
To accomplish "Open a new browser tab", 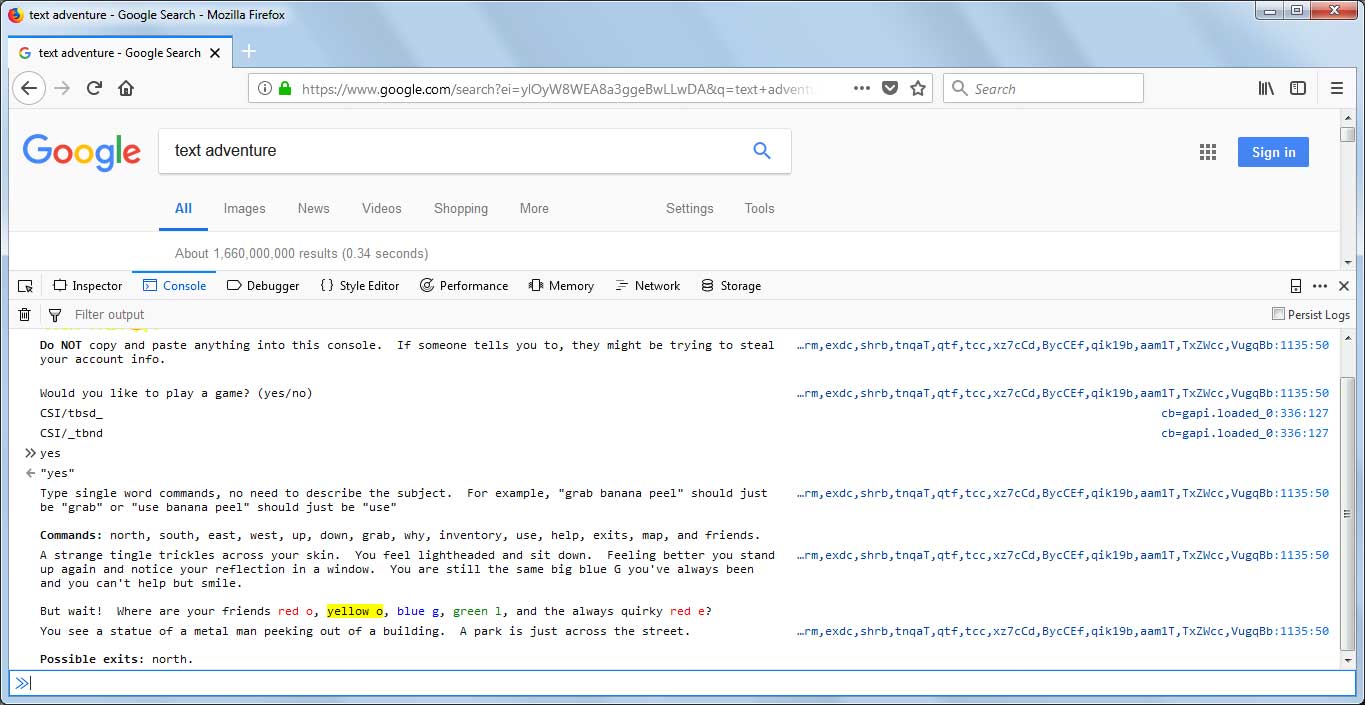I will (249, 52).
